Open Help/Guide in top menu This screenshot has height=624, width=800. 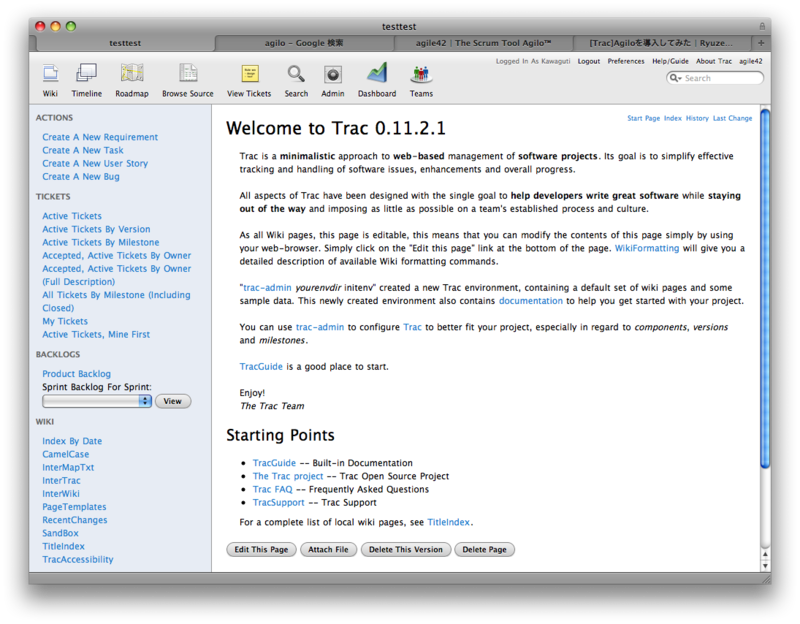(670, 61)
